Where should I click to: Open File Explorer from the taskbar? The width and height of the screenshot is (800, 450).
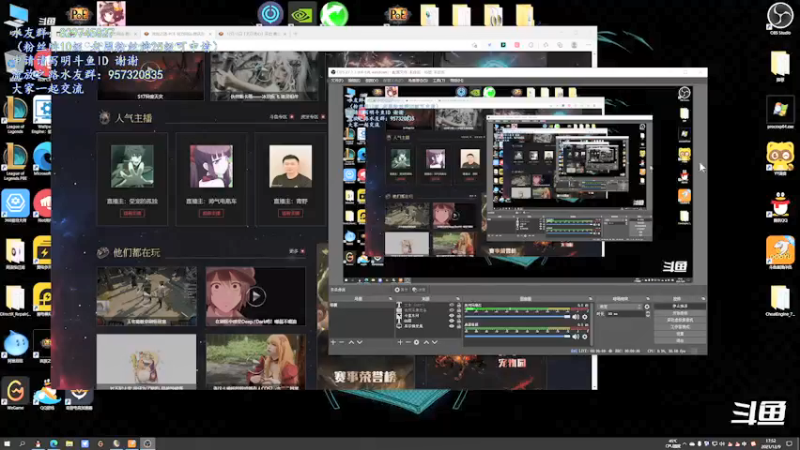pyautogui.click(x=69, y=444)
